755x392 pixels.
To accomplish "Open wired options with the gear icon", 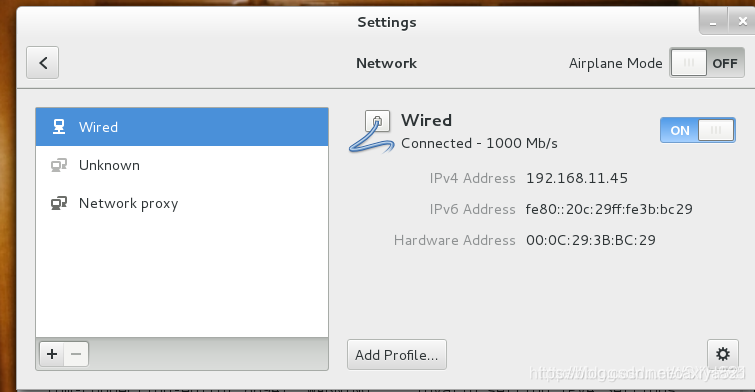I will 723,354.
